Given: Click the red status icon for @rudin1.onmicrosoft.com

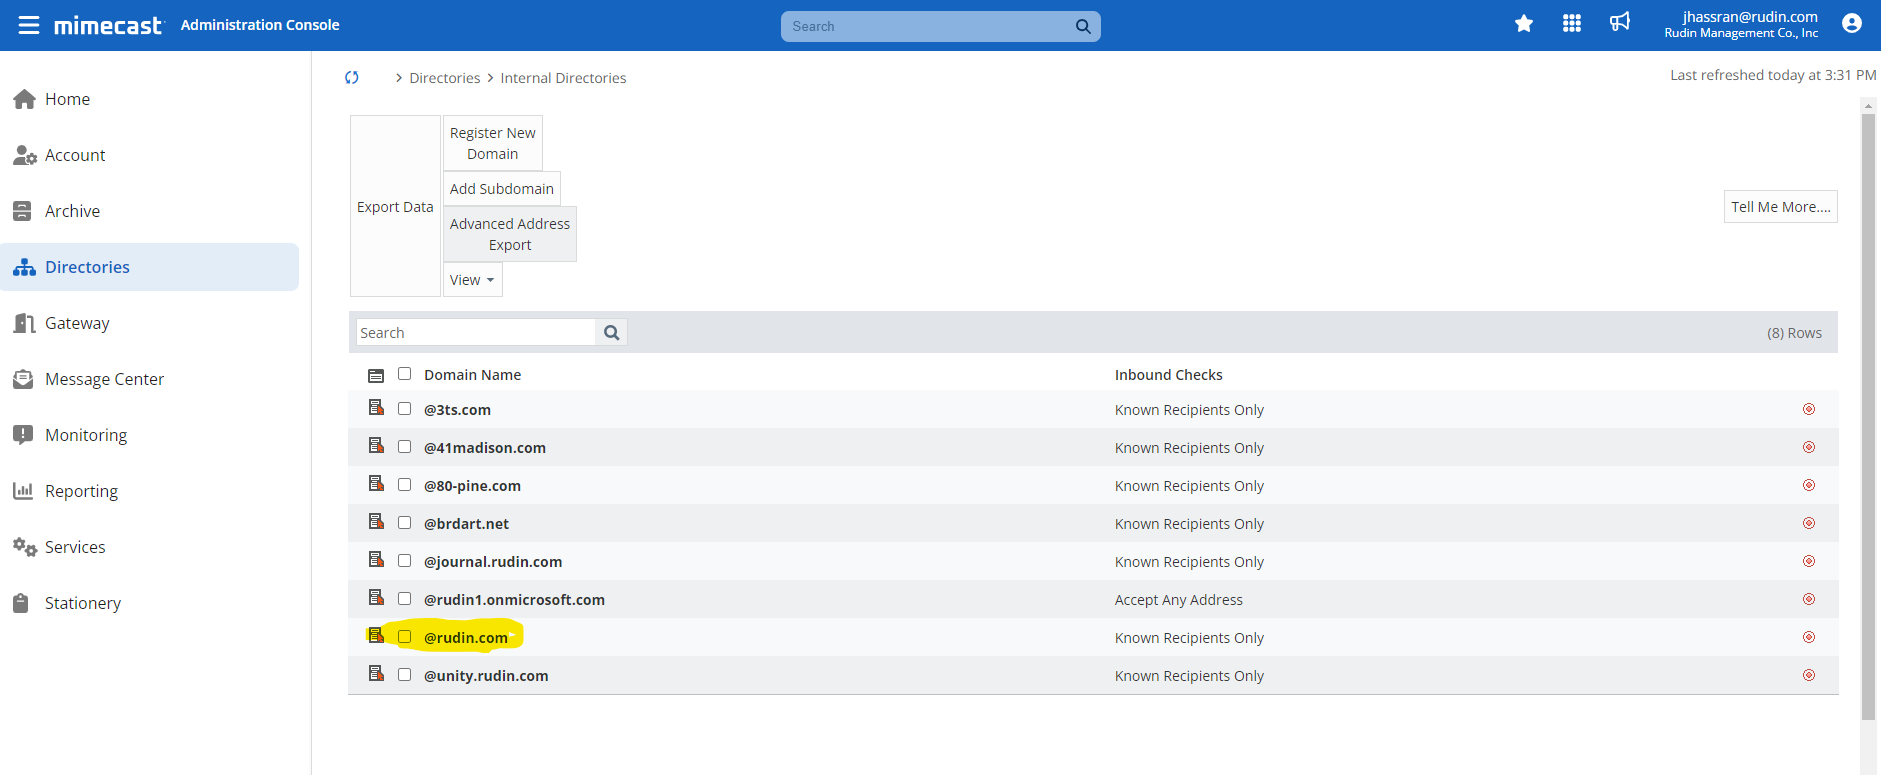Looking at the screenshot, I should click(1809, 599).
